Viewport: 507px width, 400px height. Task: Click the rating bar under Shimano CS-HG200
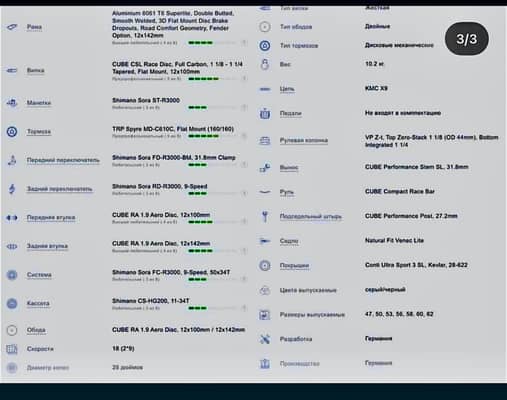[x=197, y=308]
